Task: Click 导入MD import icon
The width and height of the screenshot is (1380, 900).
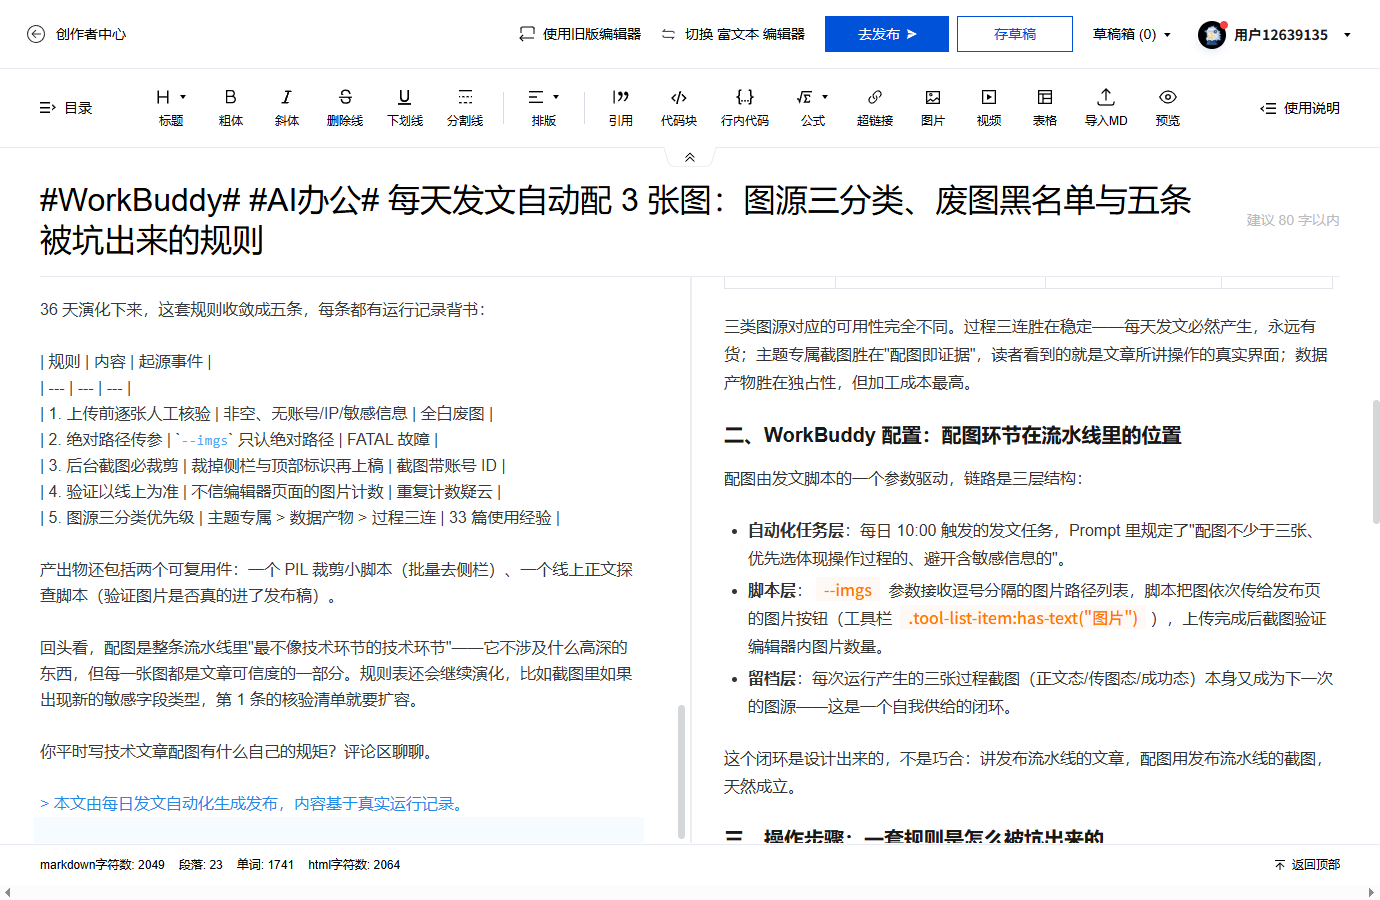Action: tap(1106, 97)
